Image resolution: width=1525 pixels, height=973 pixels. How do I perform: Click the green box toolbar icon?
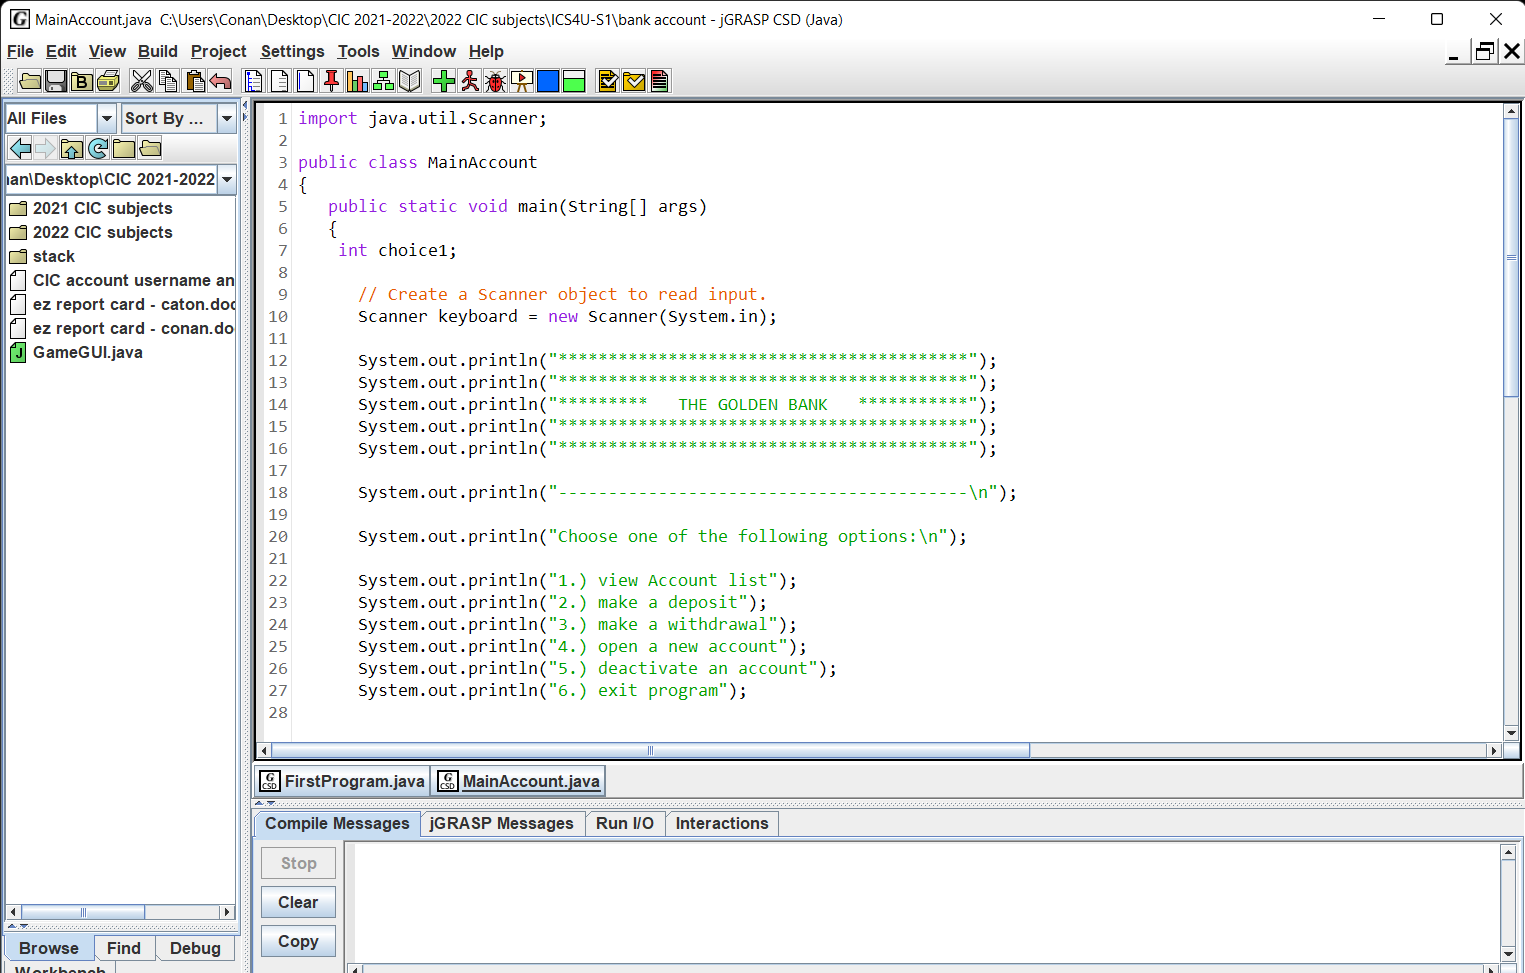pyautogui.click(x=574, y=81)
